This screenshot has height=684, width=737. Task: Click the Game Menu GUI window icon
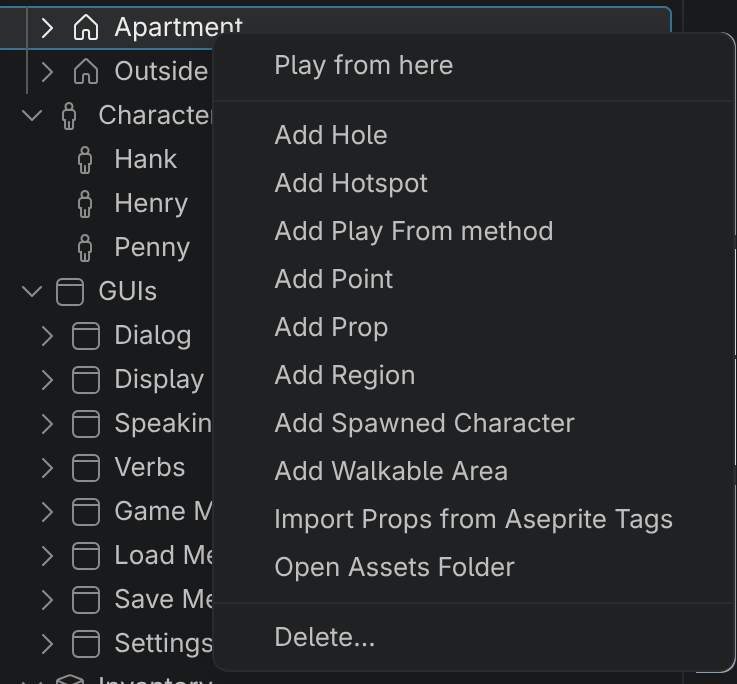point(86,511)
